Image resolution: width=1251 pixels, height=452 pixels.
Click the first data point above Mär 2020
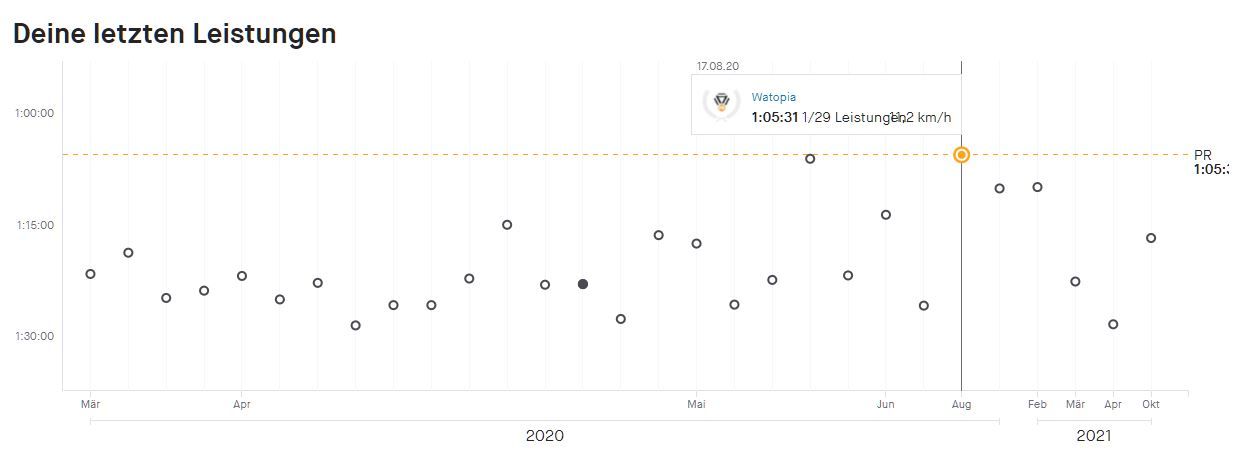90,274
